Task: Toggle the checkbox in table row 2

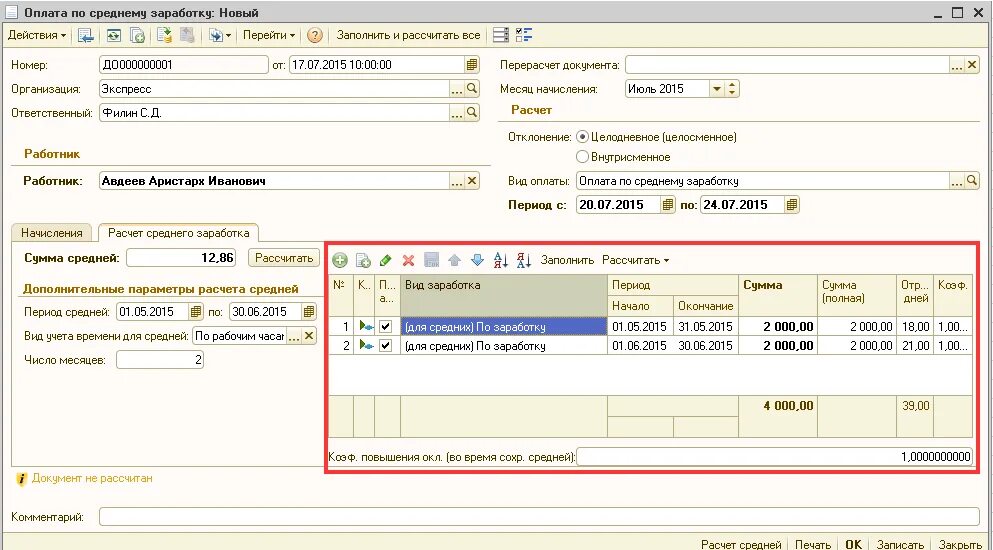Action: click(386, 346)
